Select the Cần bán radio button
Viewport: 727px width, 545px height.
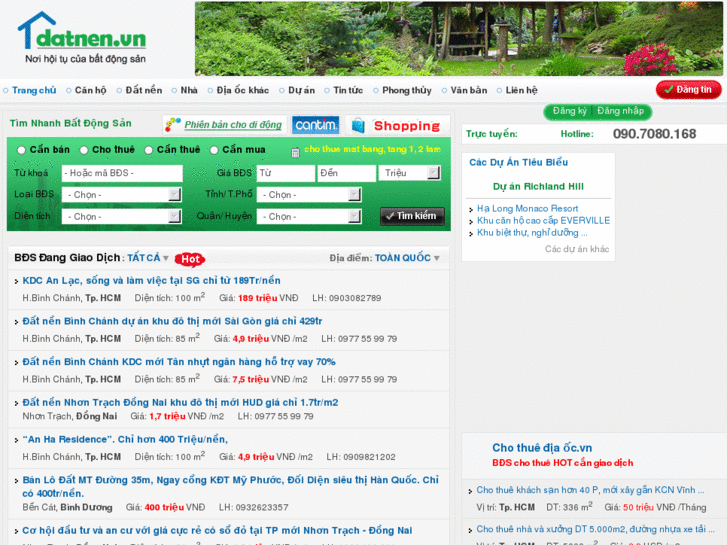click(21, 150)
